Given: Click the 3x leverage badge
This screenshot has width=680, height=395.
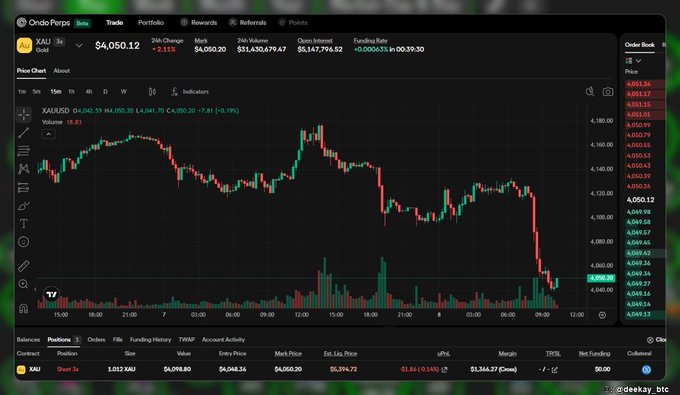Looking at the screenshot, I should point(60,42).
